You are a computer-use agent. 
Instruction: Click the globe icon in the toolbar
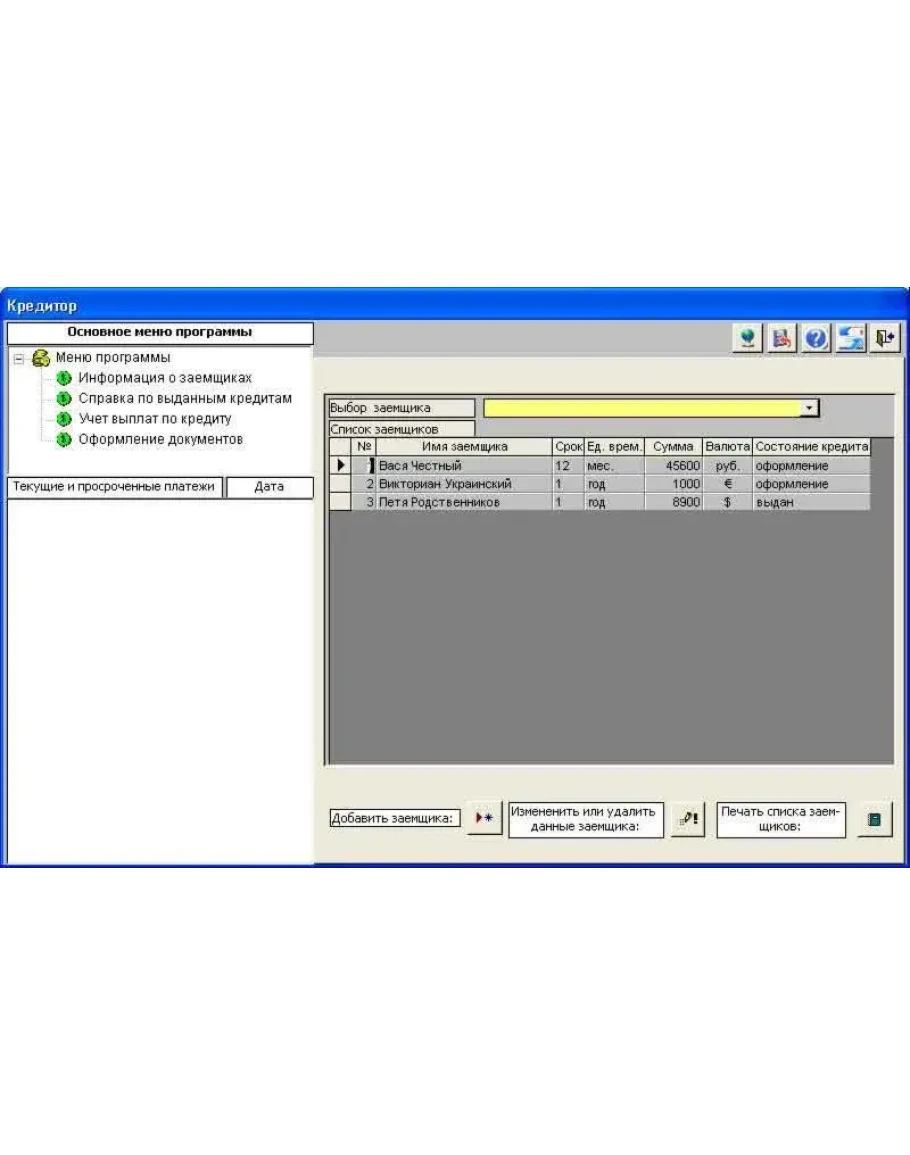pos(746,339)
